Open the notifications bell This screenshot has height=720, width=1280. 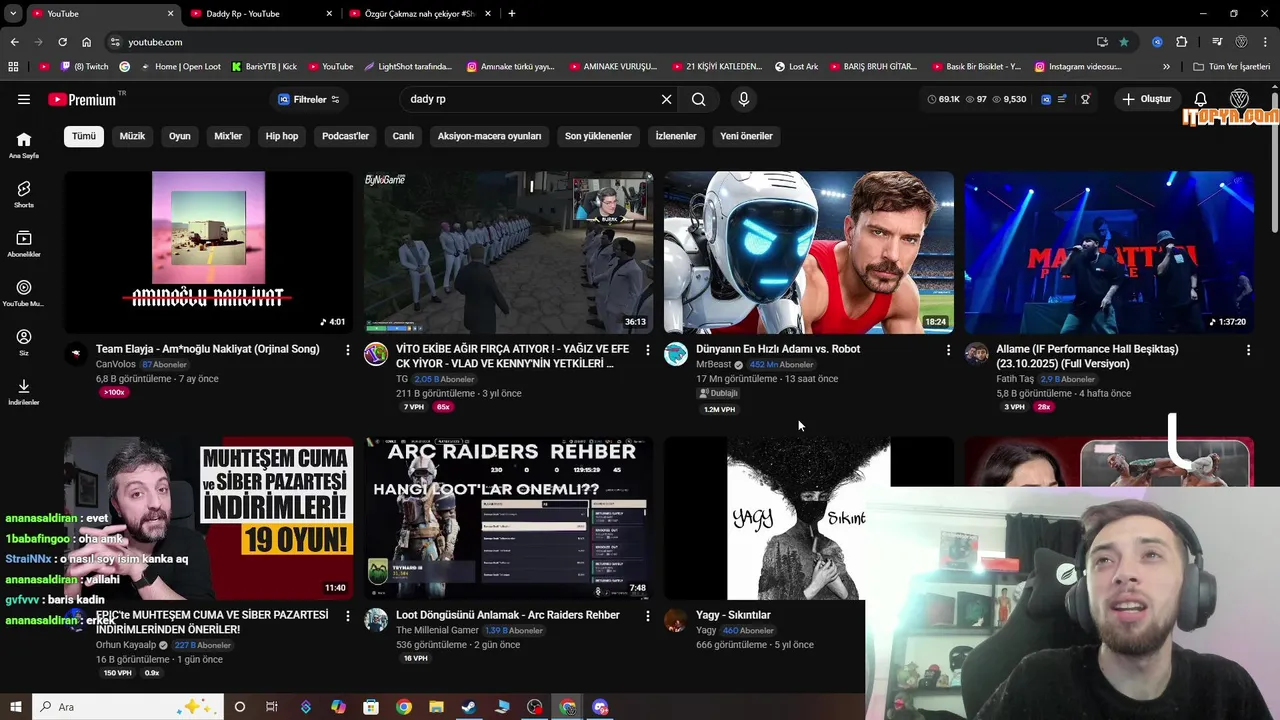1201,99
